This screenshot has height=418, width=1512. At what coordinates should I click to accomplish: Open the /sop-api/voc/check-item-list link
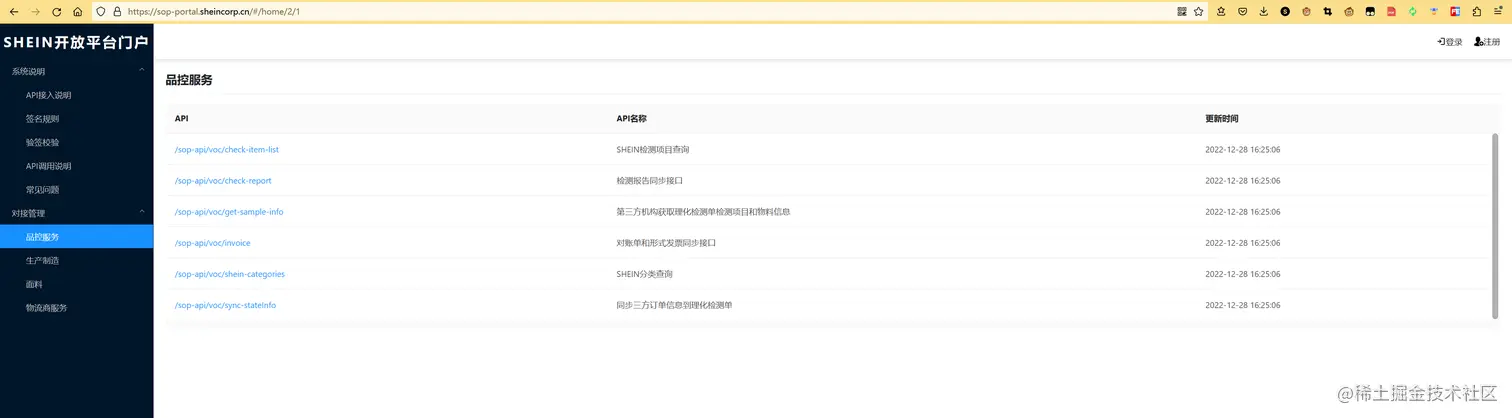coord(226,150)
